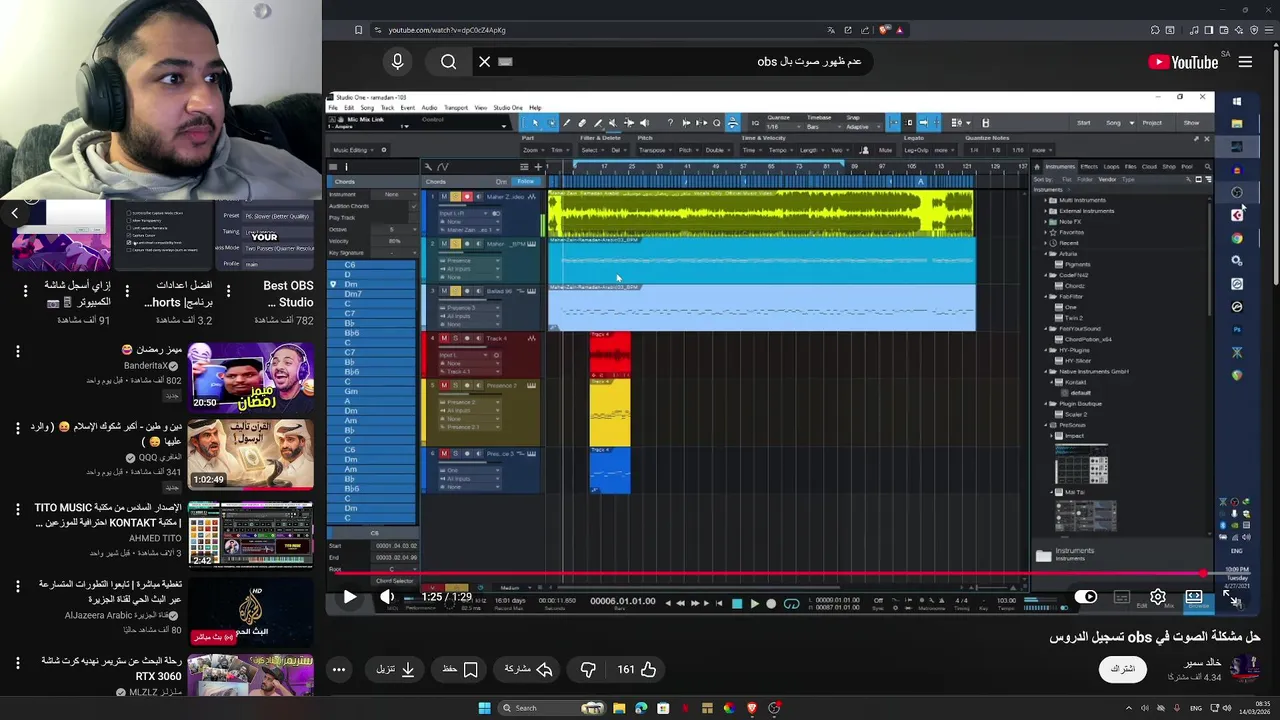The width and height of the screenshot is (1280, 720).
Task: Subscribe using the اشتراك button
Action: pyautogui.click(x=1122, y=669)
